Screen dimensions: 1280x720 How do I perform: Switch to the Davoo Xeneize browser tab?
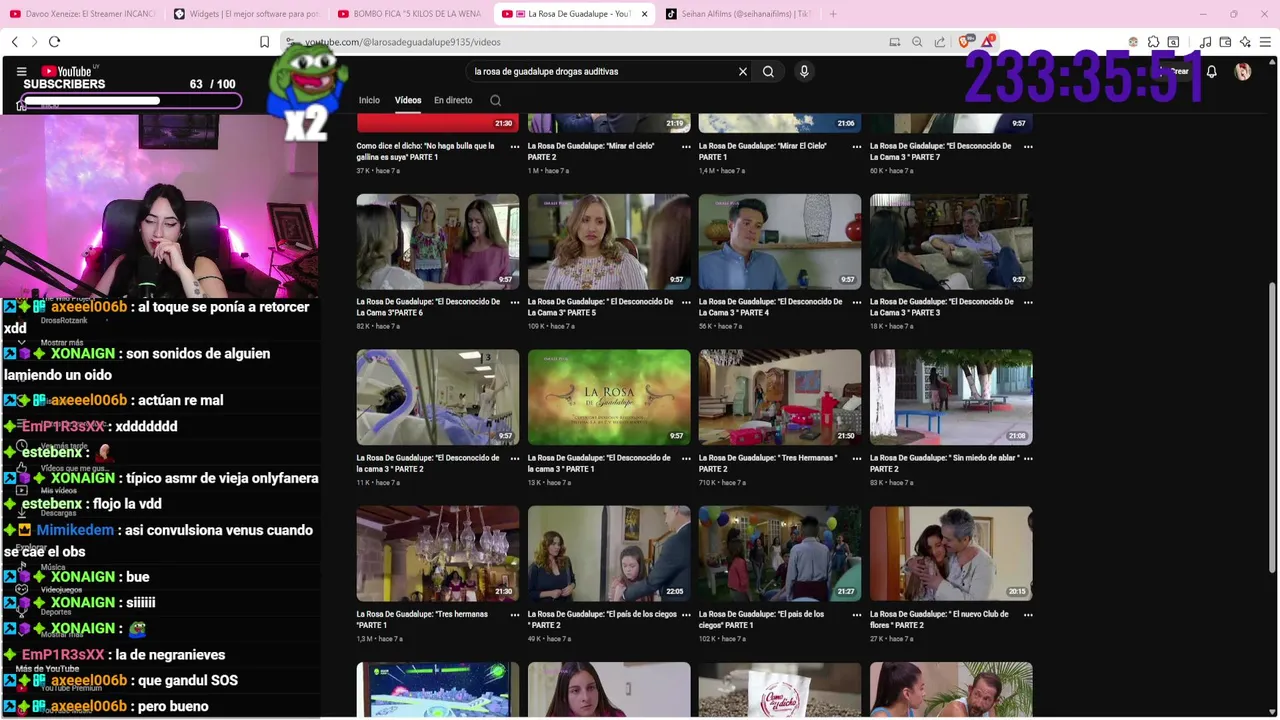tap(82, 14)
